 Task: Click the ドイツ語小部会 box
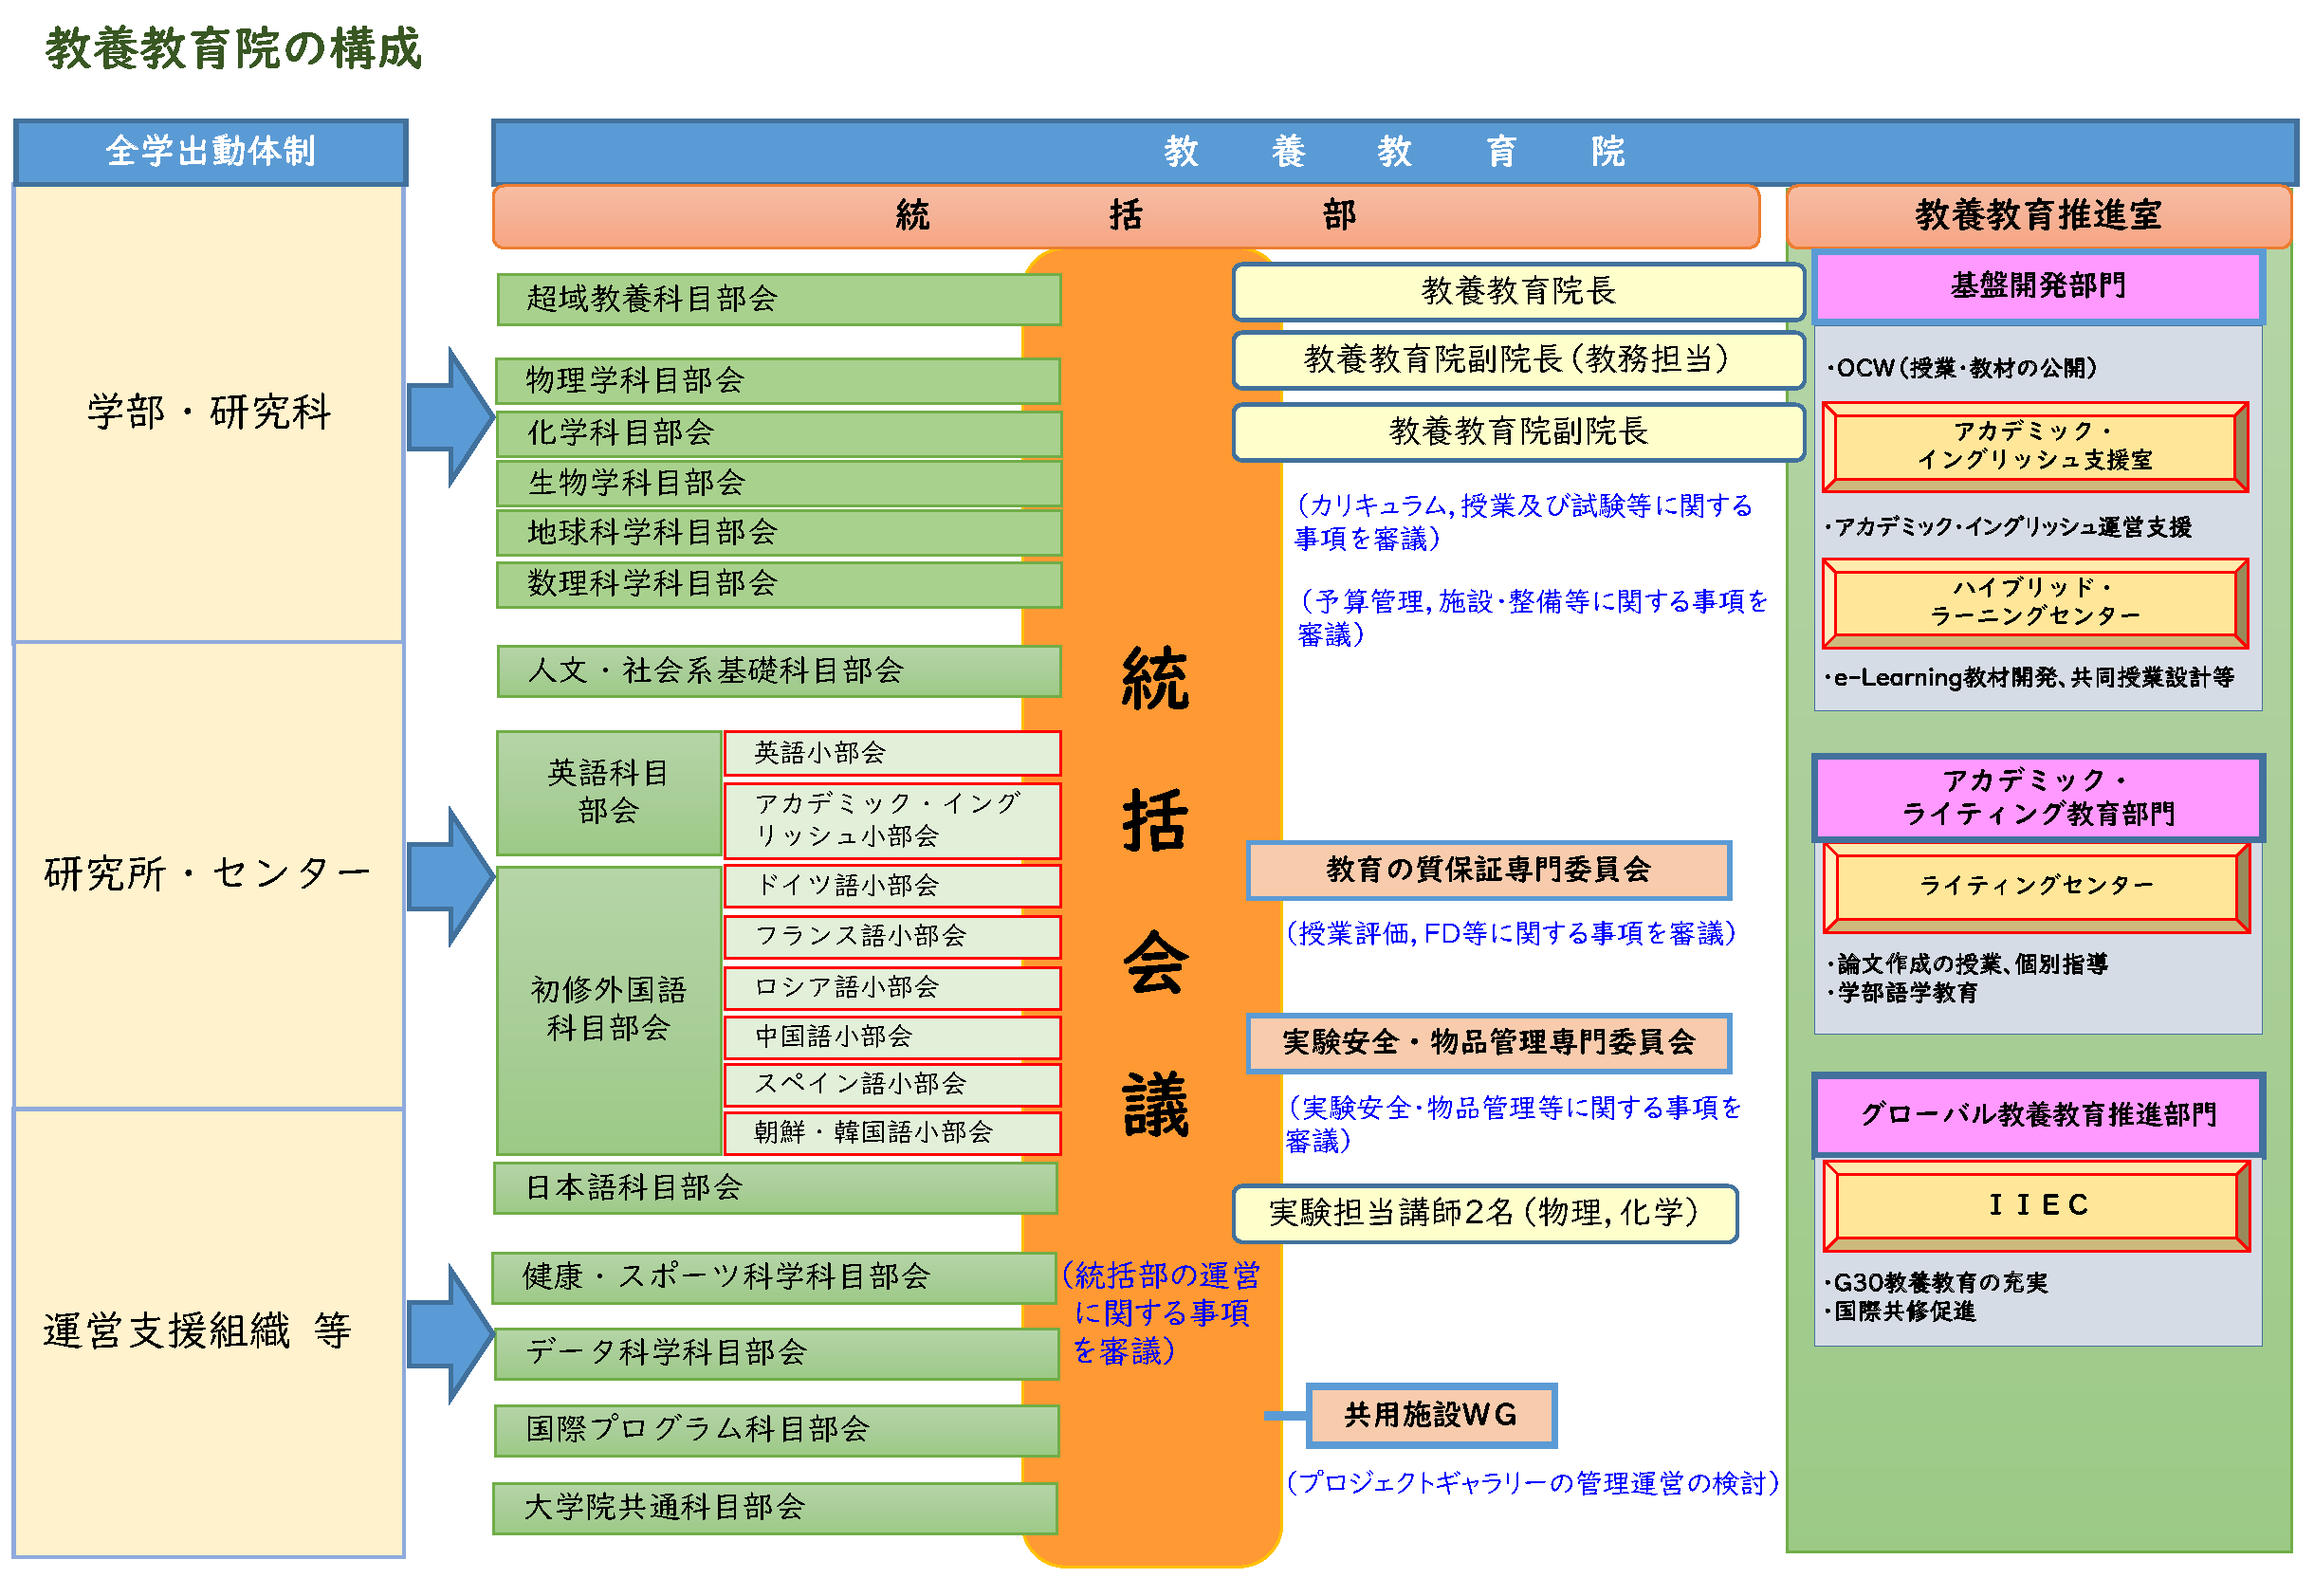(x=892, y=886)
